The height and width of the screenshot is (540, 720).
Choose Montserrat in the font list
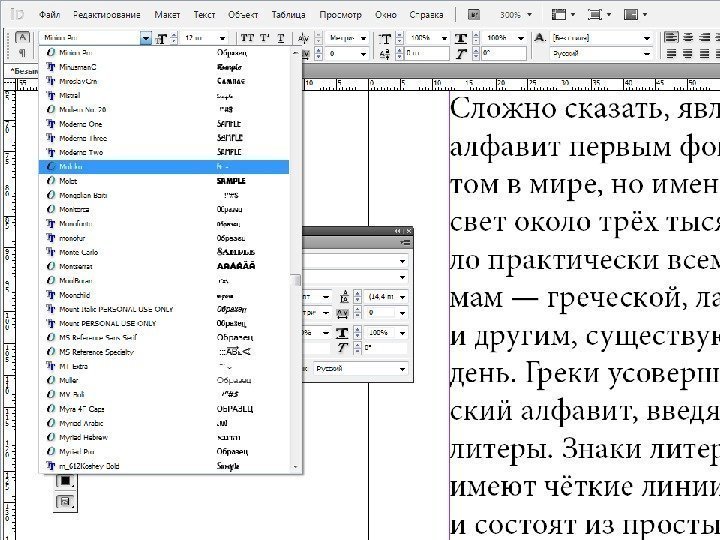(164, 266)
